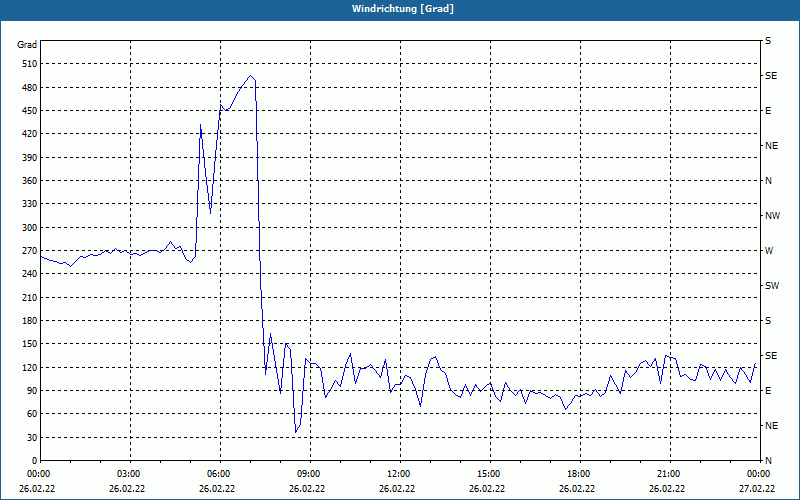Click the NW compass label

[772, 216]
